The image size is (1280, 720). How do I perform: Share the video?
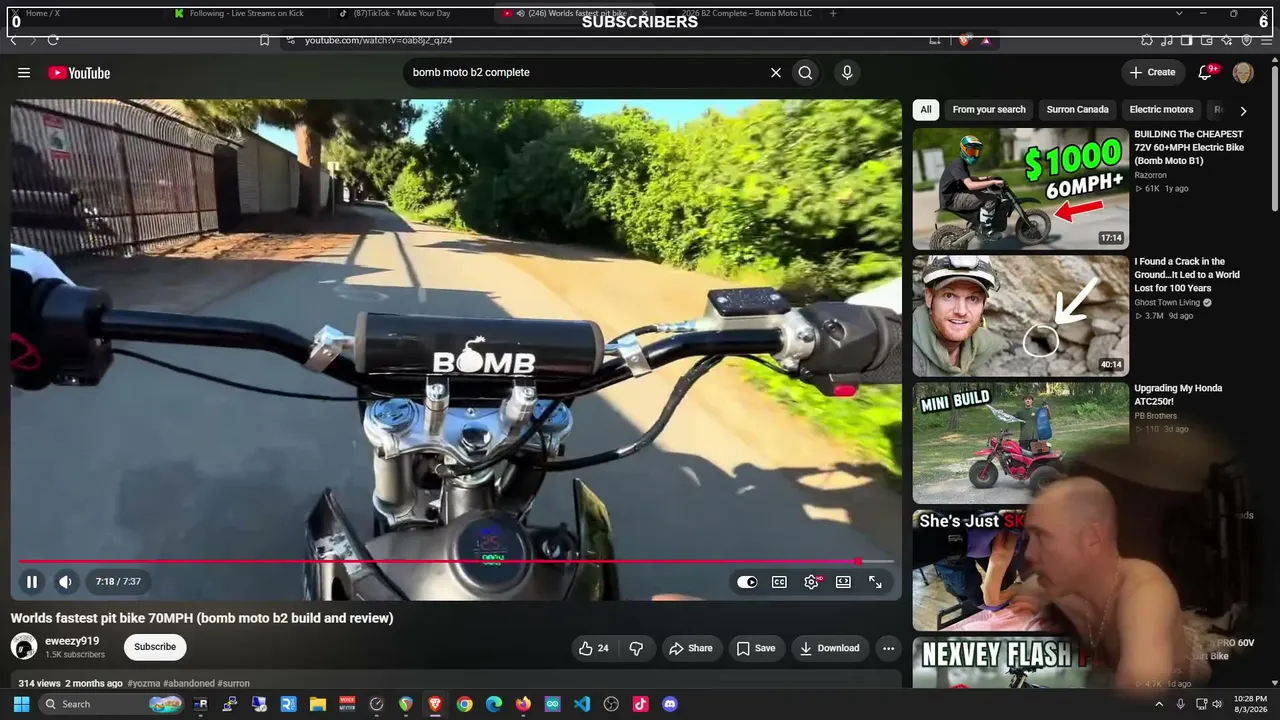pos(691,648)
